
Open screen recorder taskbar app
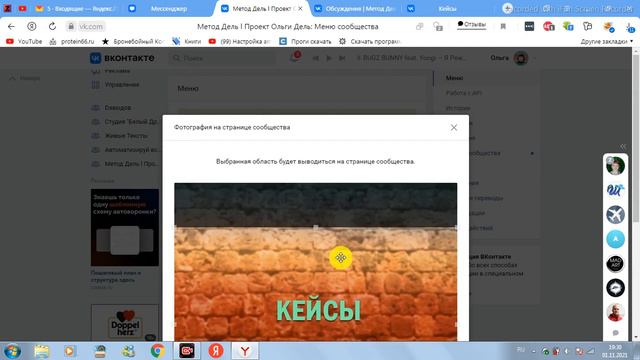point(187,351)
